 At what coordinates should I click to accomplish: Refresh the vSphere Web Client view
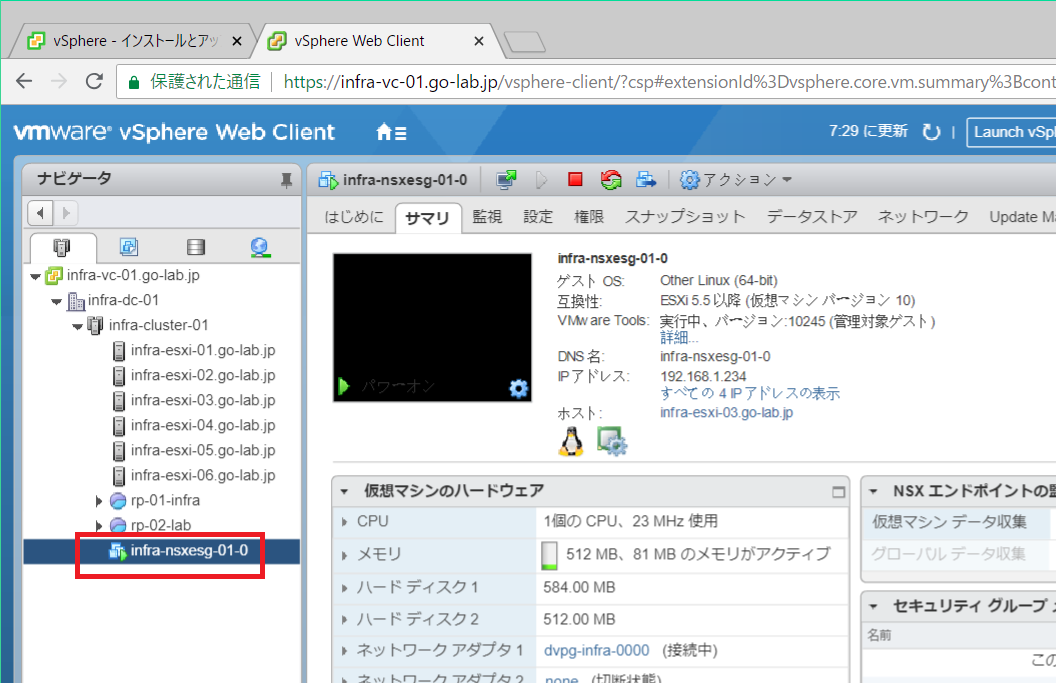pos(931,131)
